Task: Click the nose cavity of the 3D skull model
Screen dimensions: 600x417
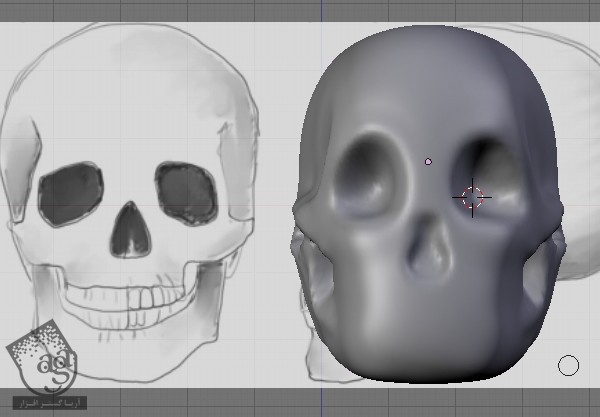Action: (x=428, y=246)
